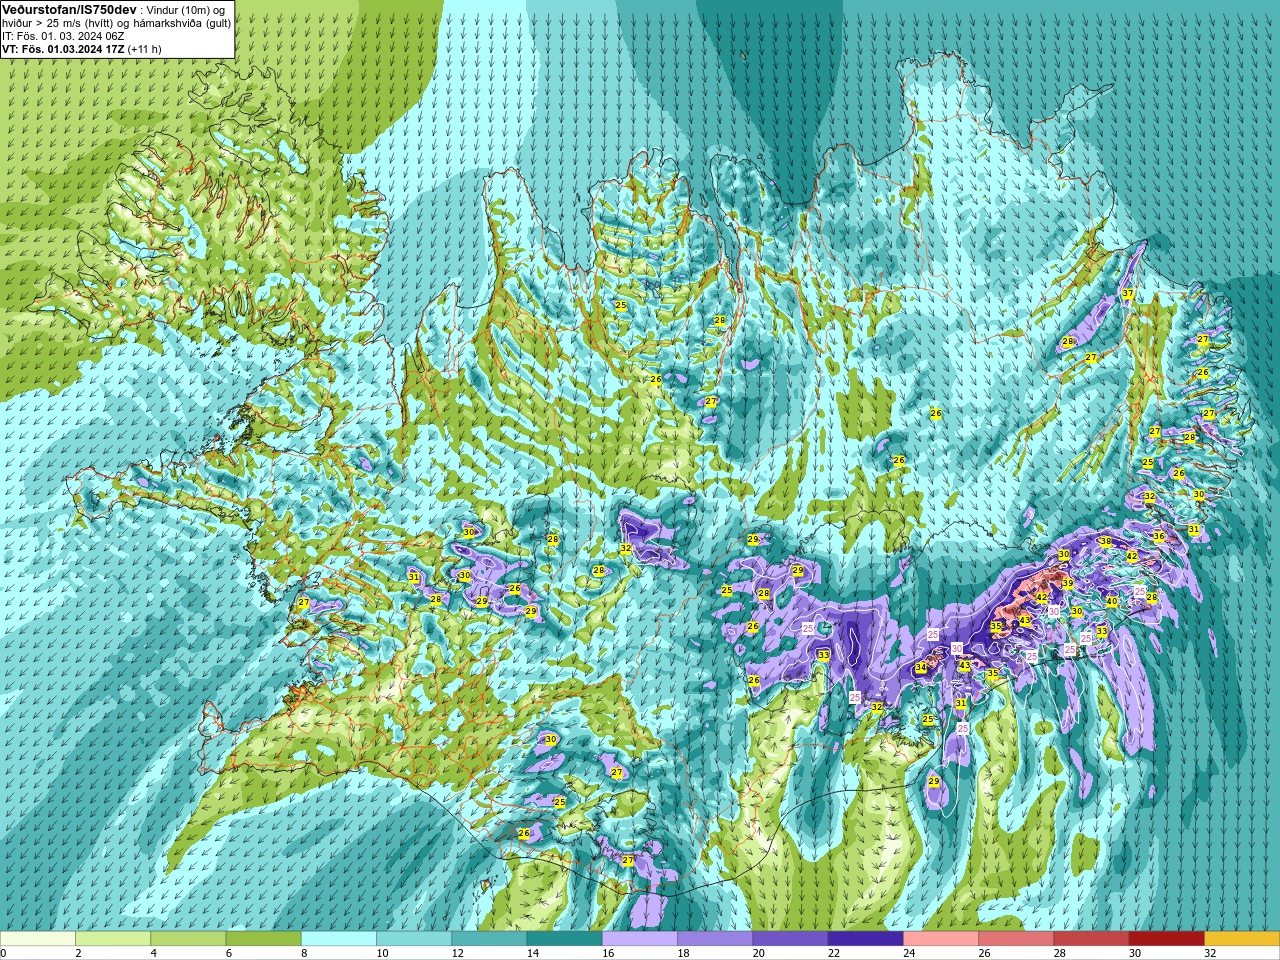Select the light green 2–4 m/s legend swatch

(x=113, y=939)
